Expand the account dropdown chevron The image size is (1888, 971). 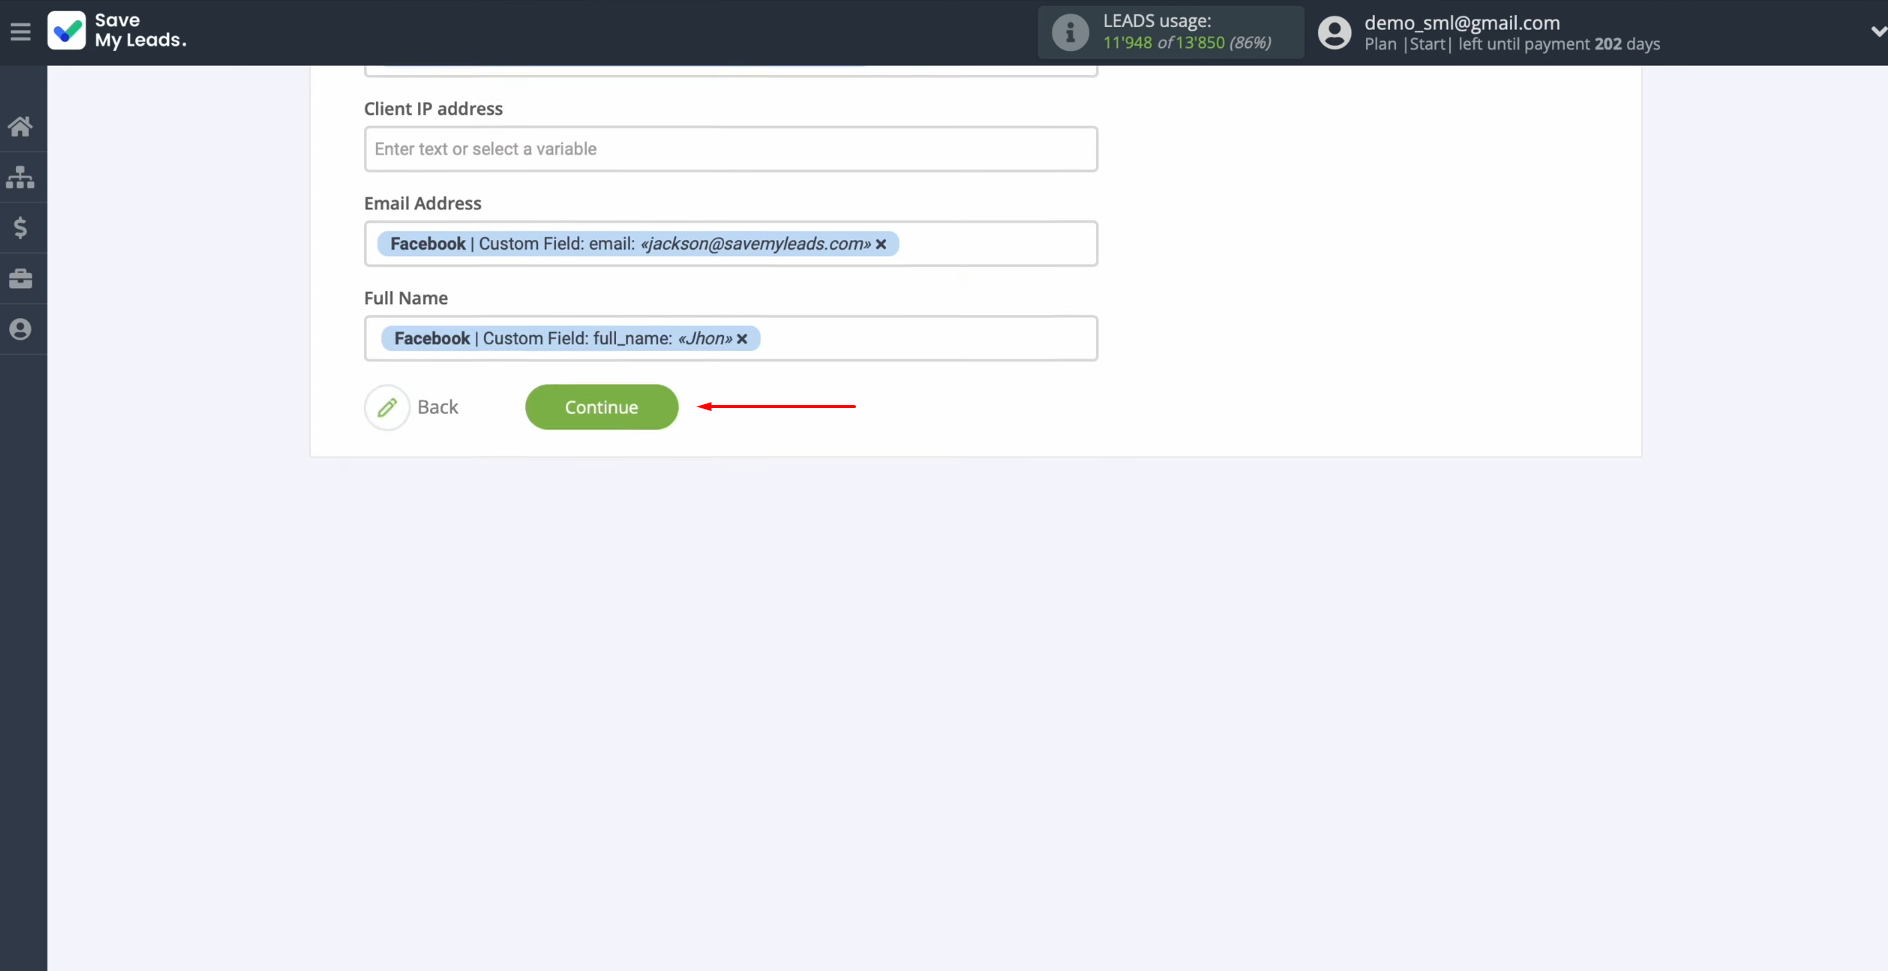(x=1877, y=32)
